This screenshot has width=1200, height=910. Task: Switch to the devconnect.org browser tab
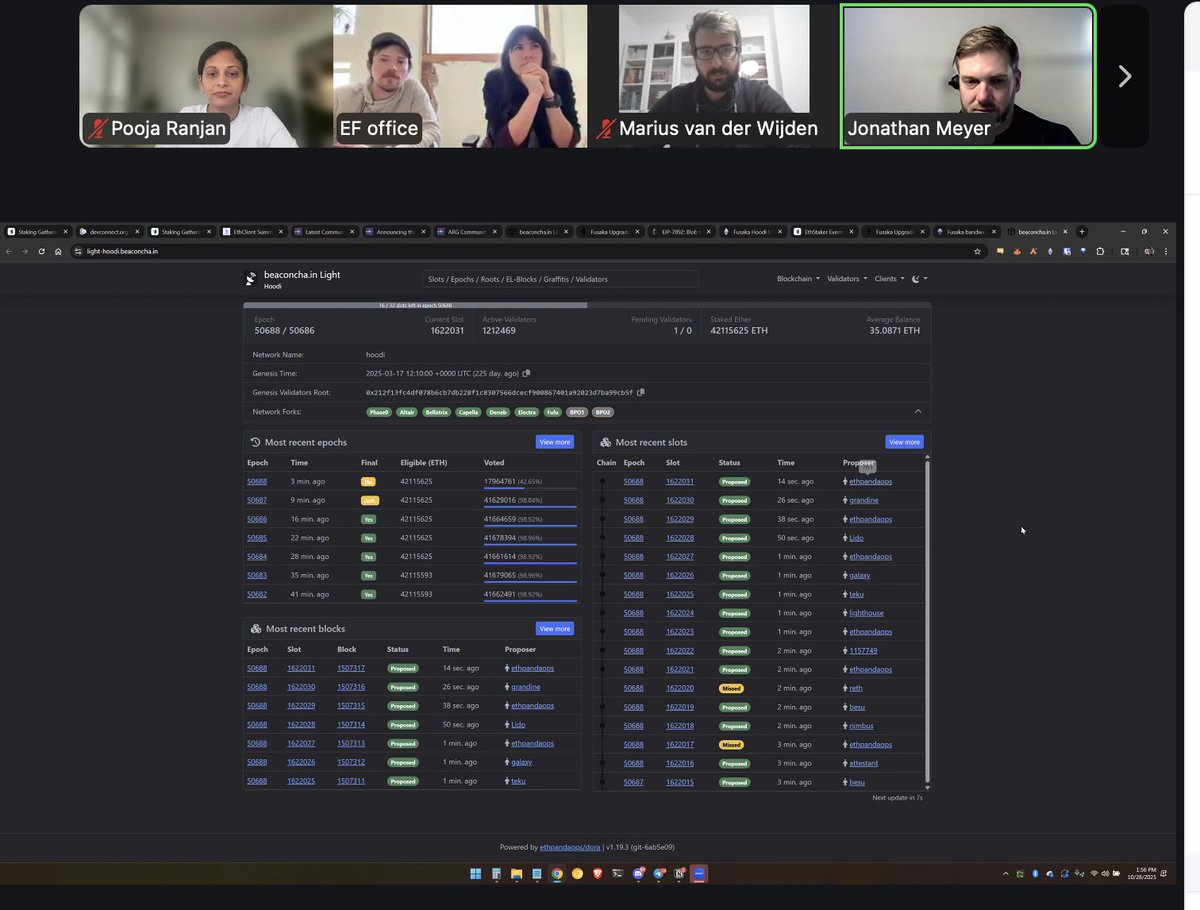point(108,231)
